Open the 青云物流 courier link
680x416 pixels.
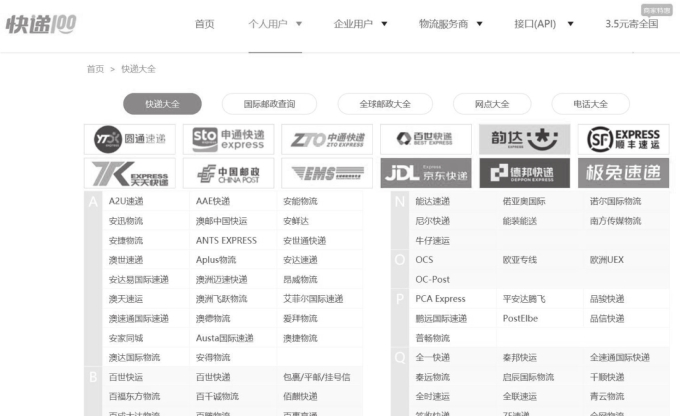click(x=607, y=396)
